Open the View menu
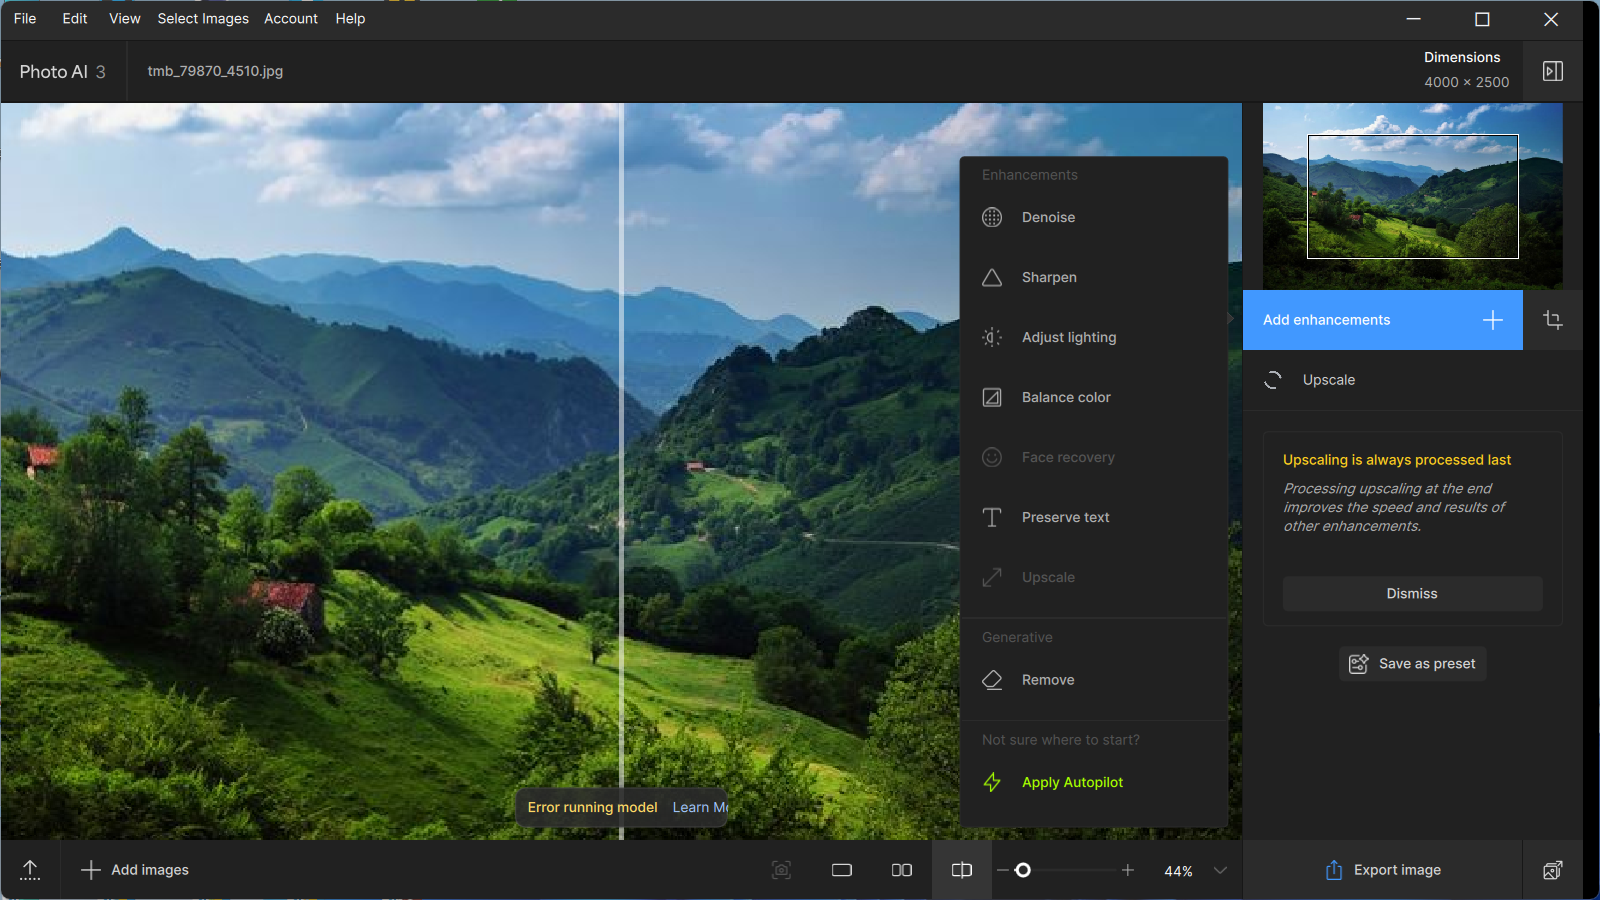 pos(125,18)
